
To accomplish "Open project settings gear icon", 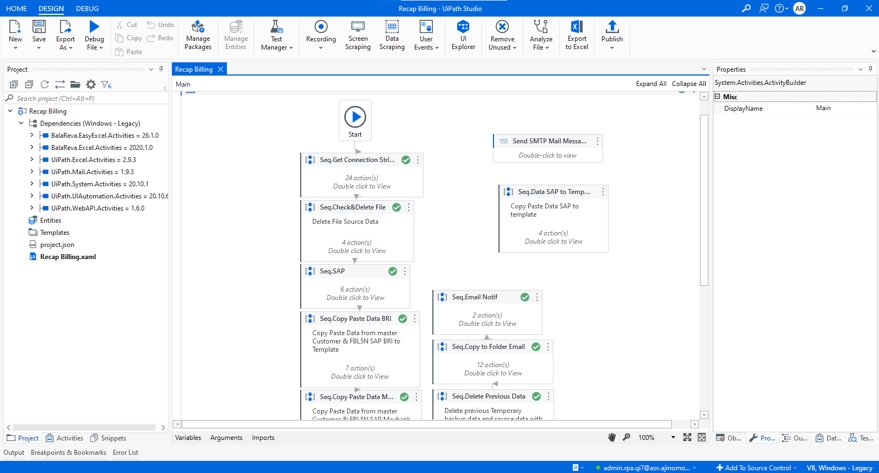I will click(x=90, y=85).
